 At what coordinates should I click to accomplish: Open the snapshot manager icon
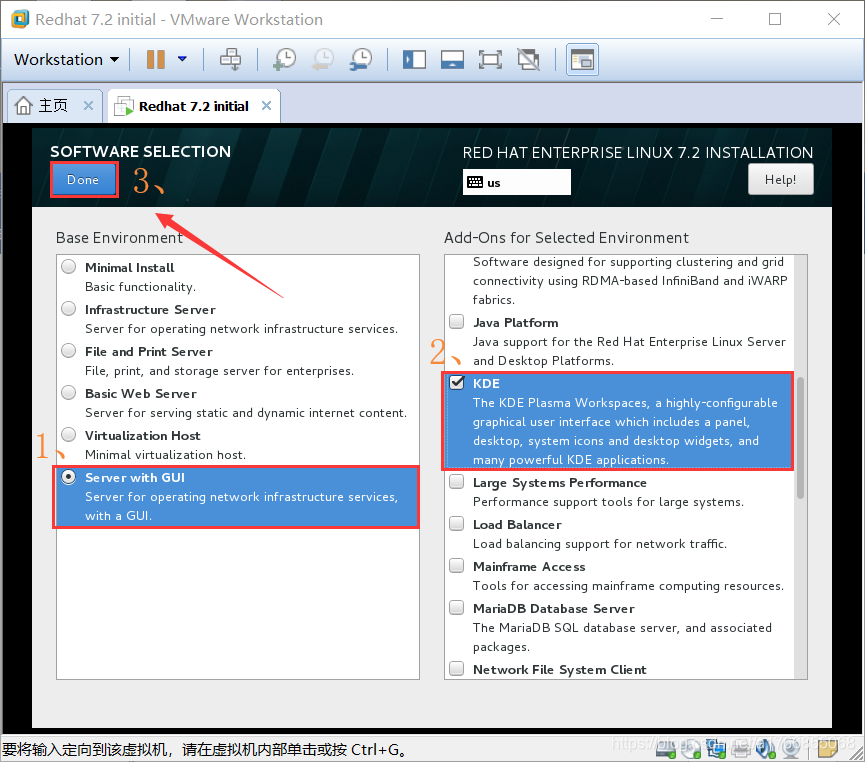pos(361,59)
